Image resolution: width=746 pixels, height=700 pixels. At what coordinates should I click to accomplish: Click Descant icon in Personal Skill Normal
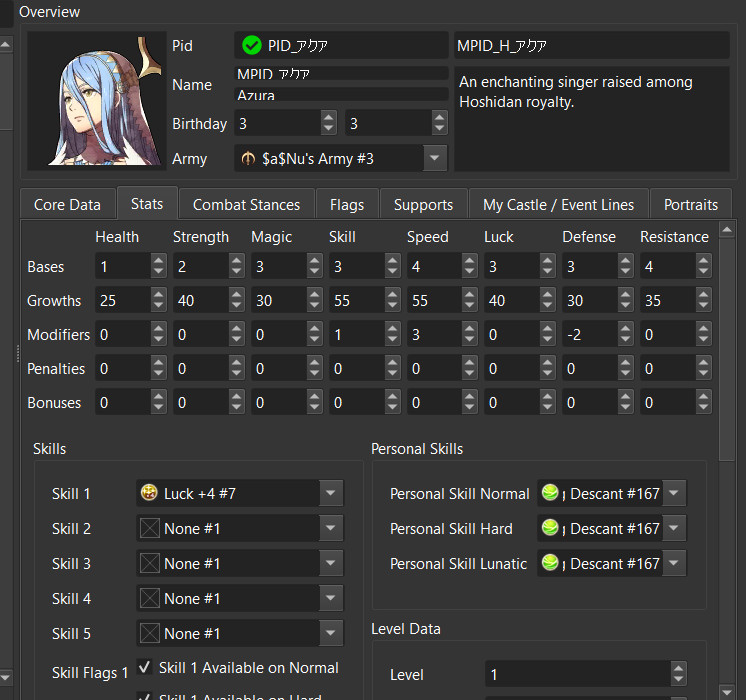click(x=550, y=493)
